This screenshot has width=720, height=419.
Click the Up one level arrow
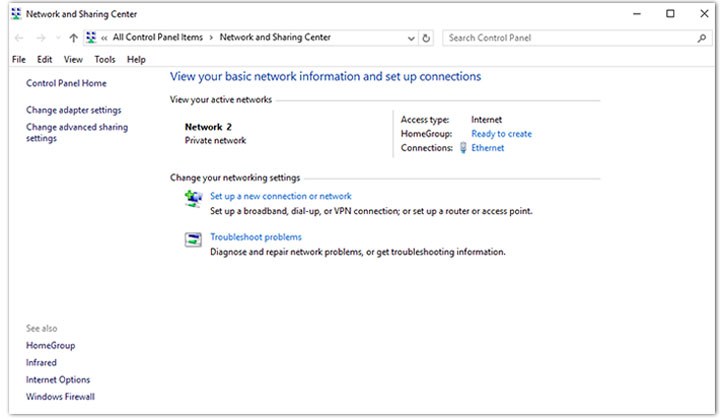(x=73, y=38)
